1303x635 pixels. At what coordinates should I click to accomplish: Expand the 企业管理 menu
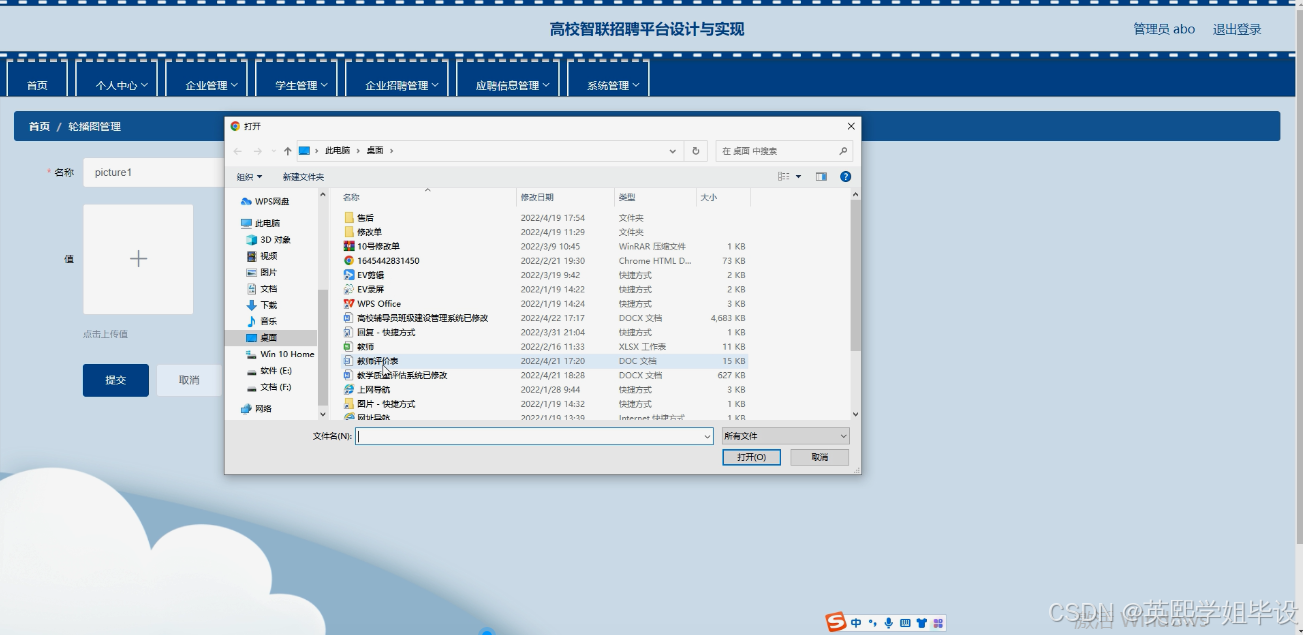[211, 85]
